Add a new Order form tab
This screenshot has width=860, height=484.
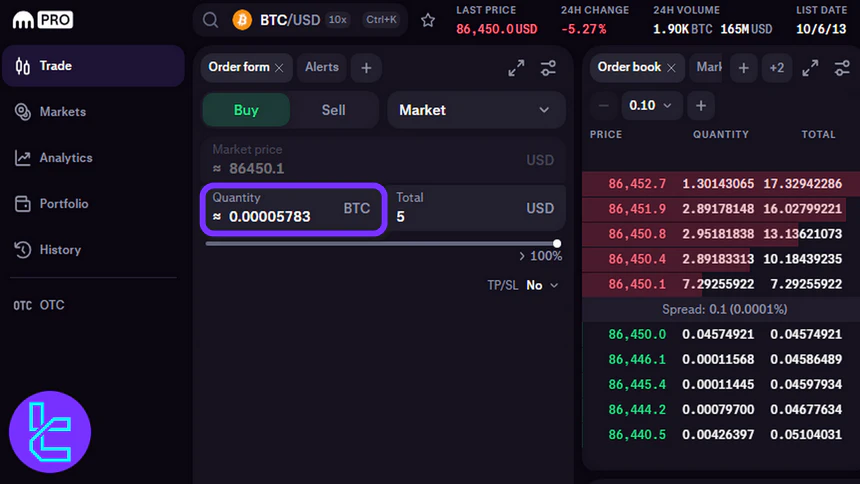click(366, 68)
